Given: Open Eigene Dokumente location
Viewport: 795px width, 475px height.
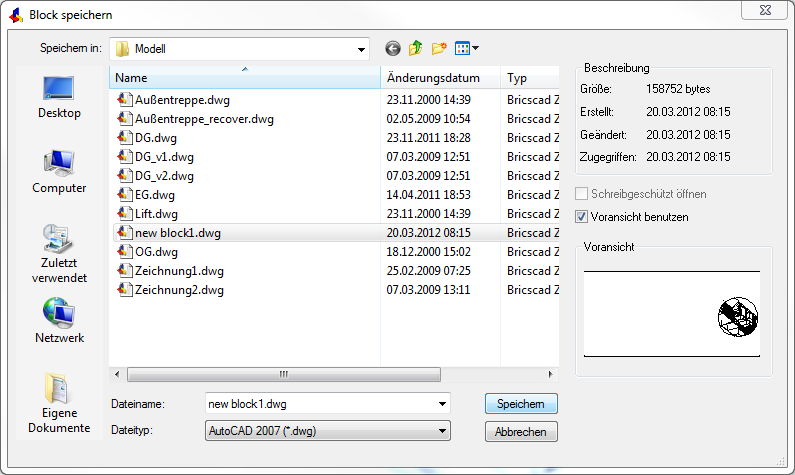Looking at the screenshot, I should (59, 404).
